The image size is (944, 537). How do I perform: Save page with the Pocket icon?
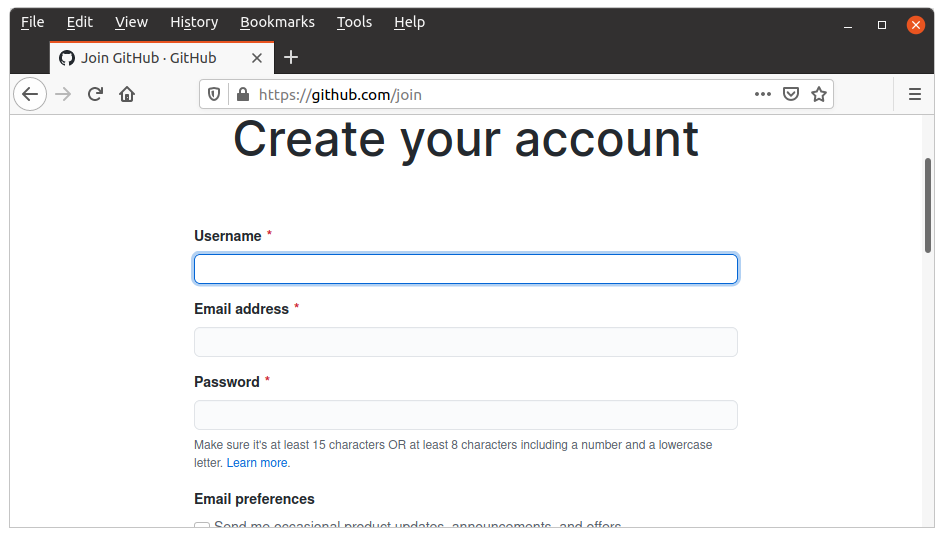790,94
